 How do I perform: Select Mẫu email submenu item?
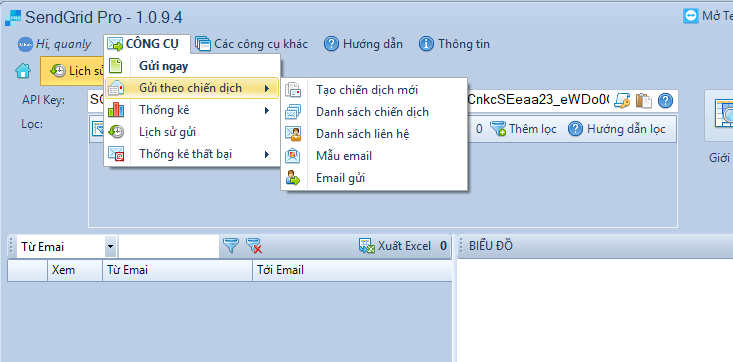coord(374,156)
